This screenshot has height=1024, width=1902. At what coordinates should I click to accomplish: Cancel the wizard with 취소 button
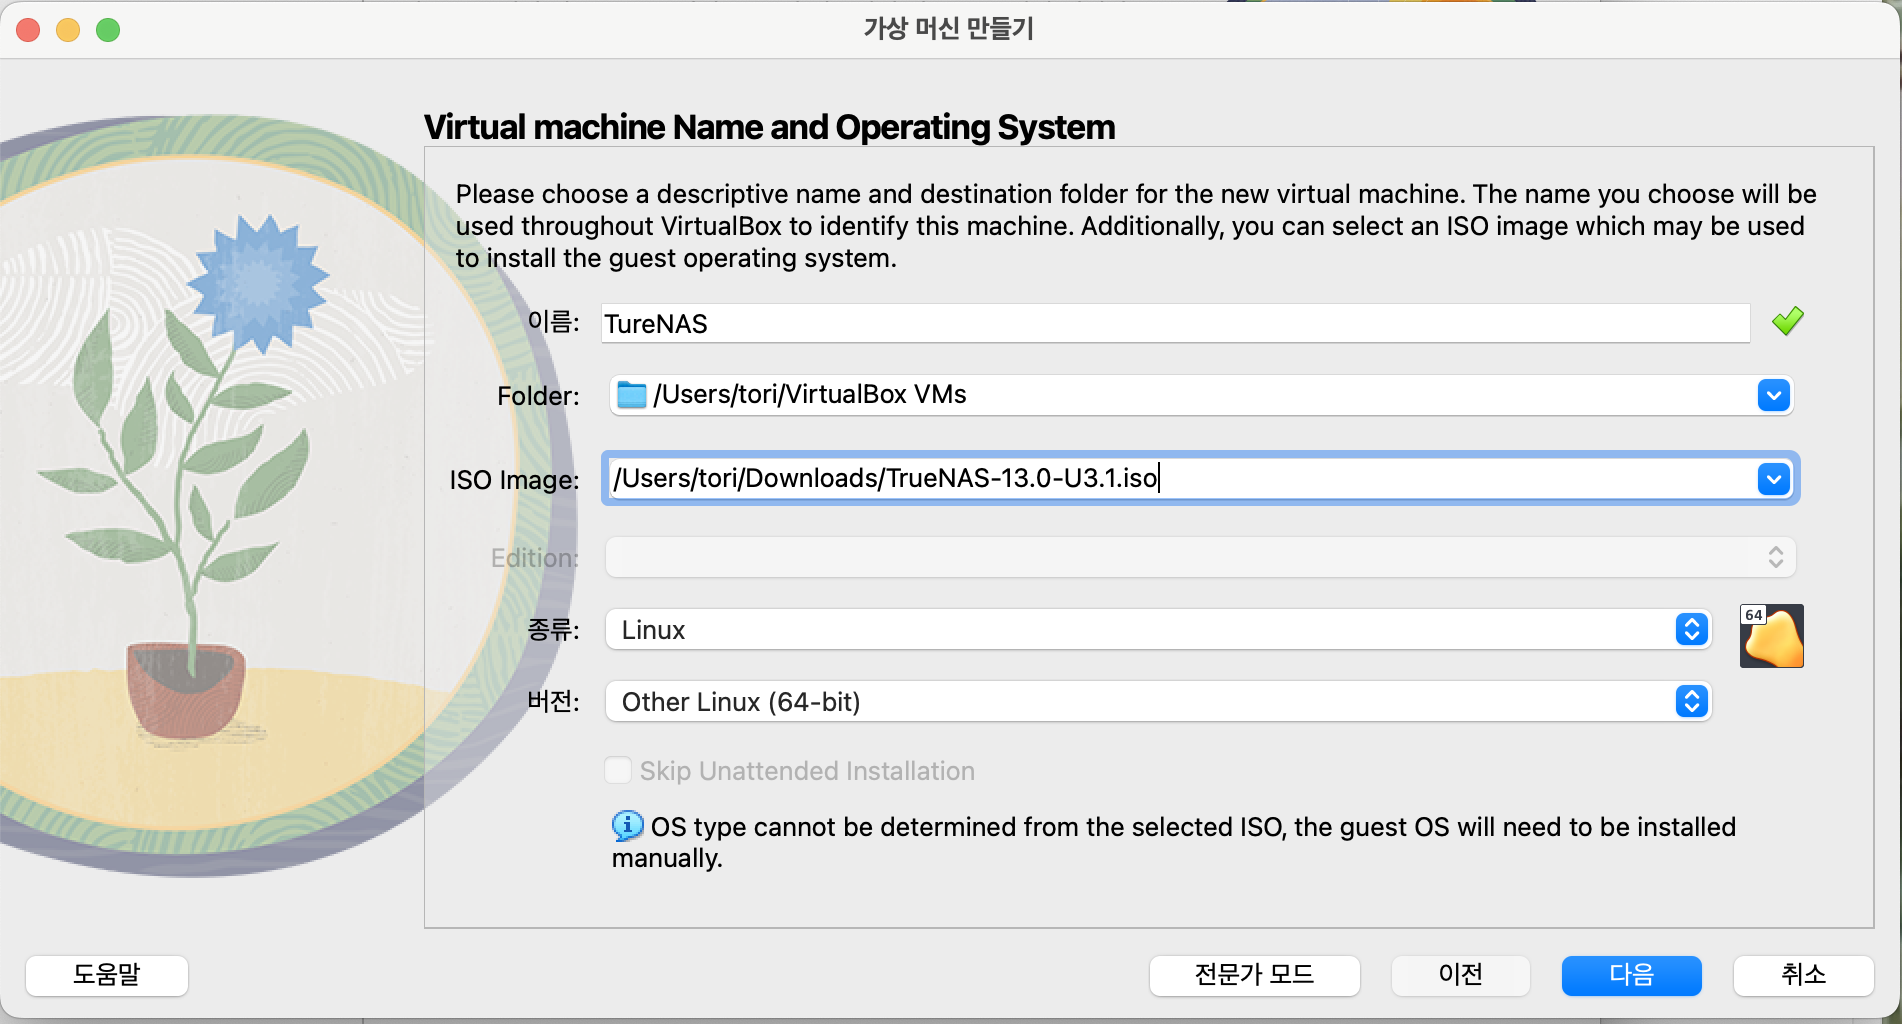click(x=1803, y=975)
